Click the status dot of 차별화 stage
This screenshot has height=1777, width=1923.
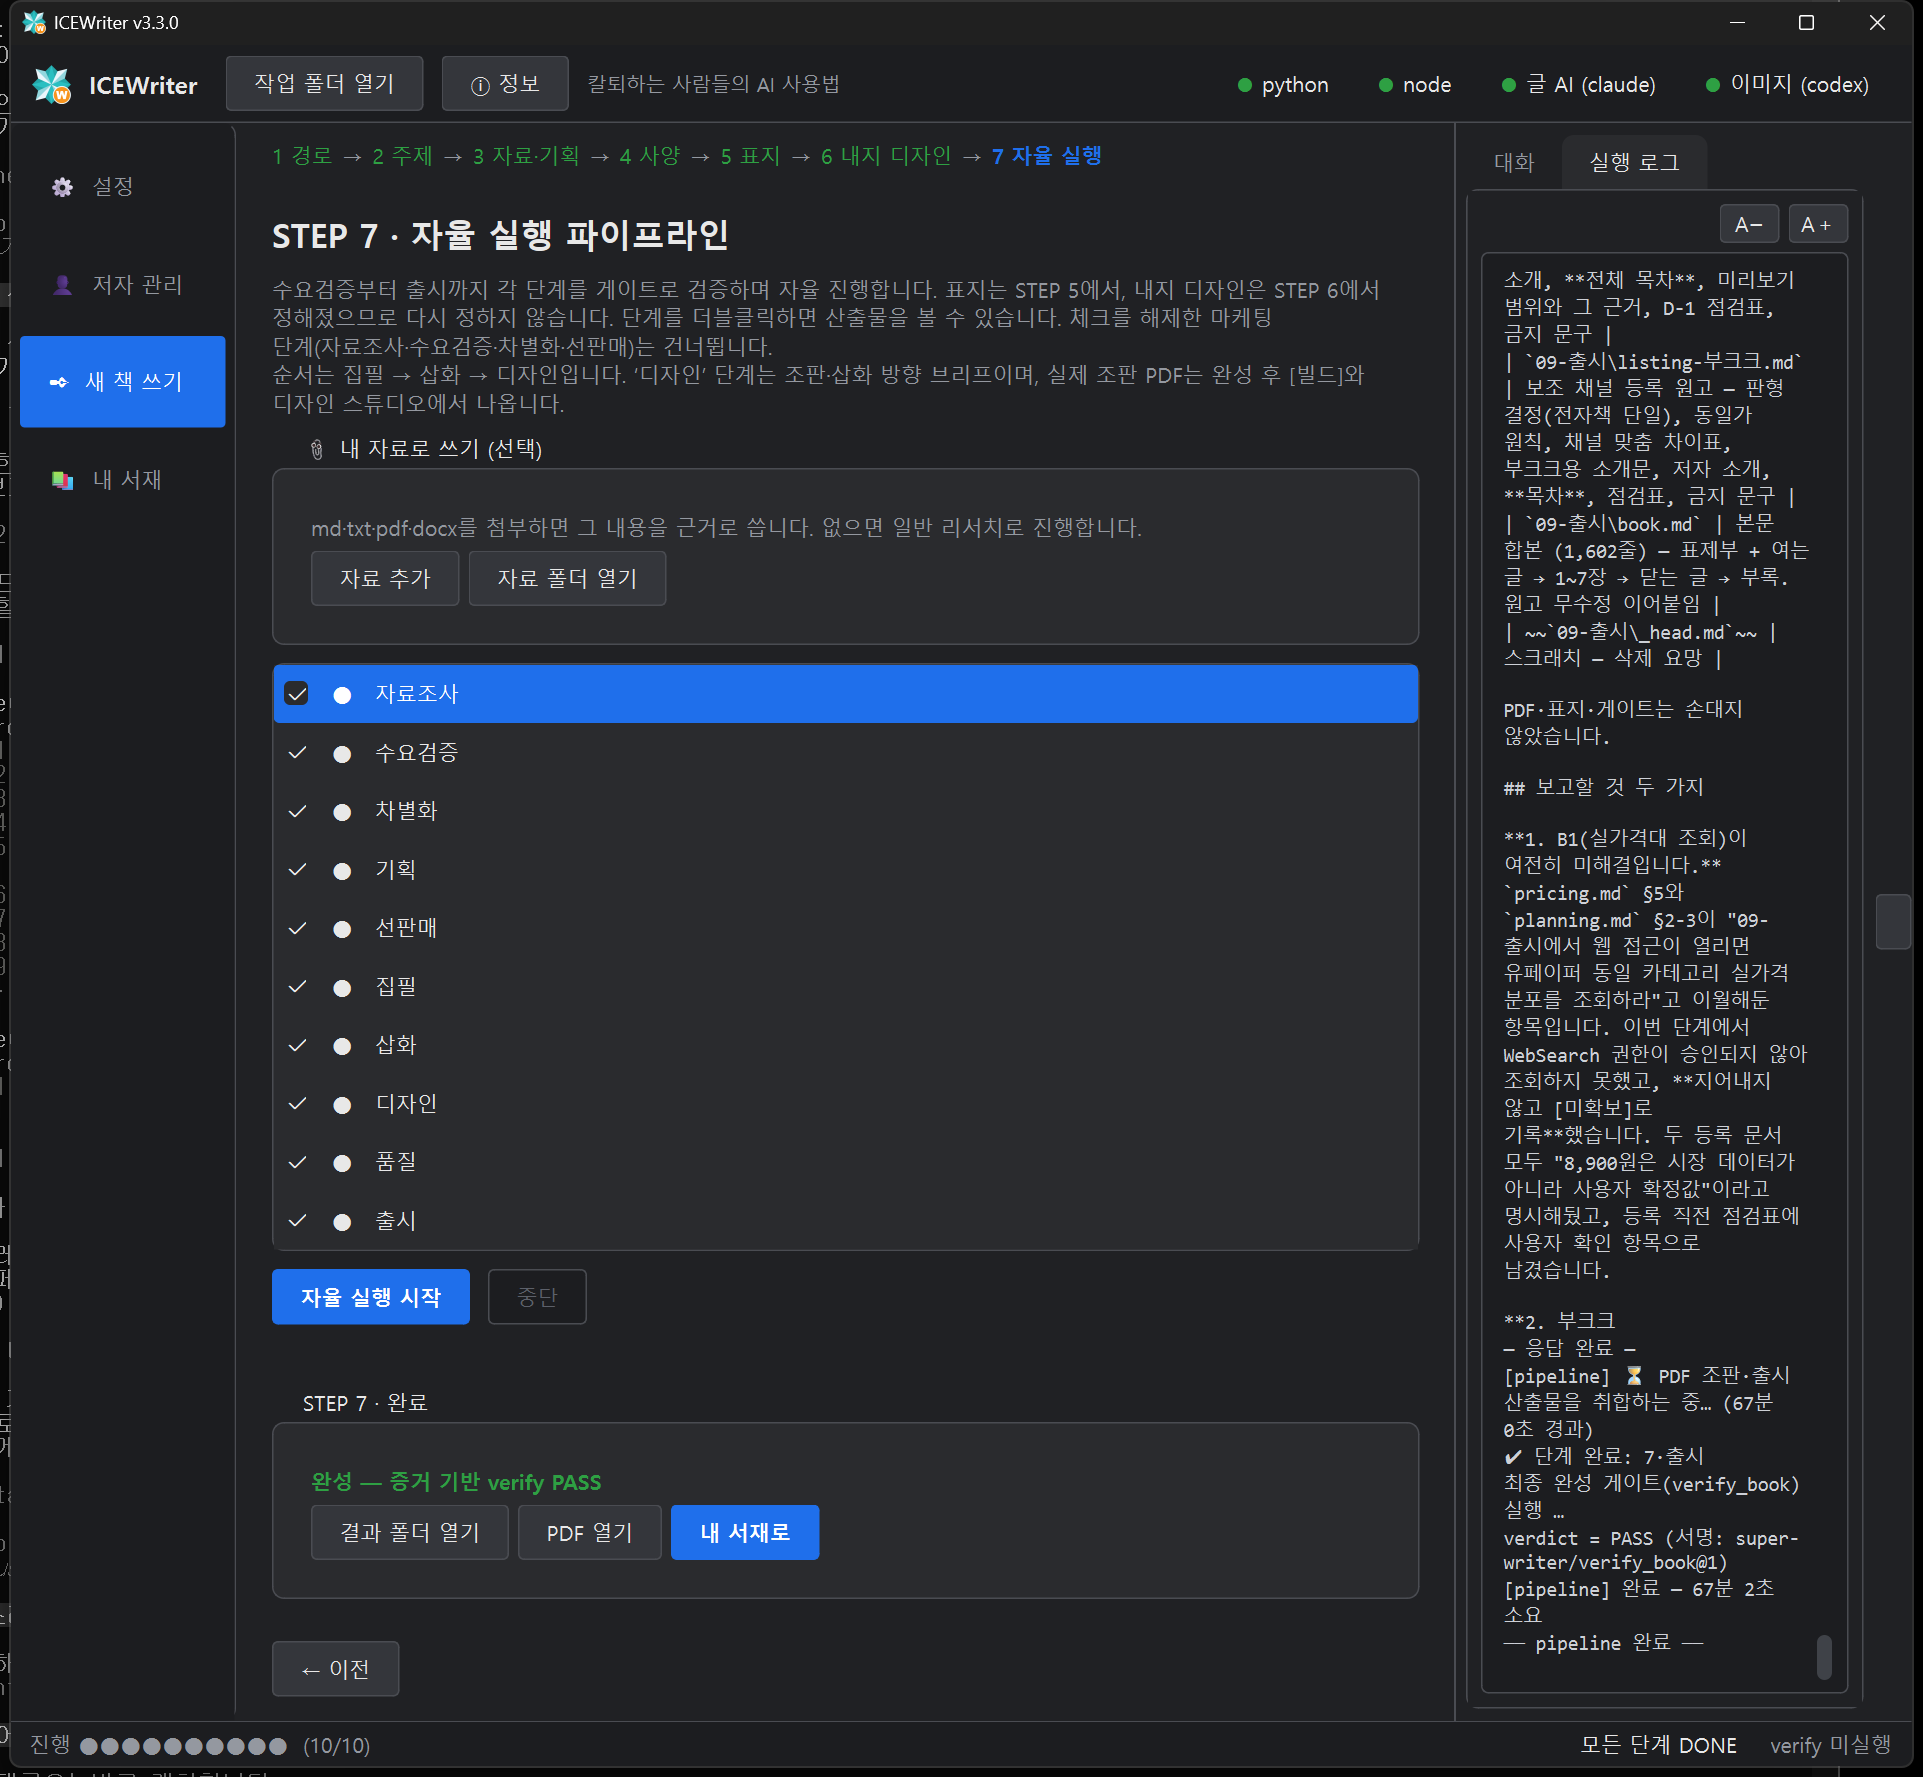pyautogui.click(x=342, y=812)
